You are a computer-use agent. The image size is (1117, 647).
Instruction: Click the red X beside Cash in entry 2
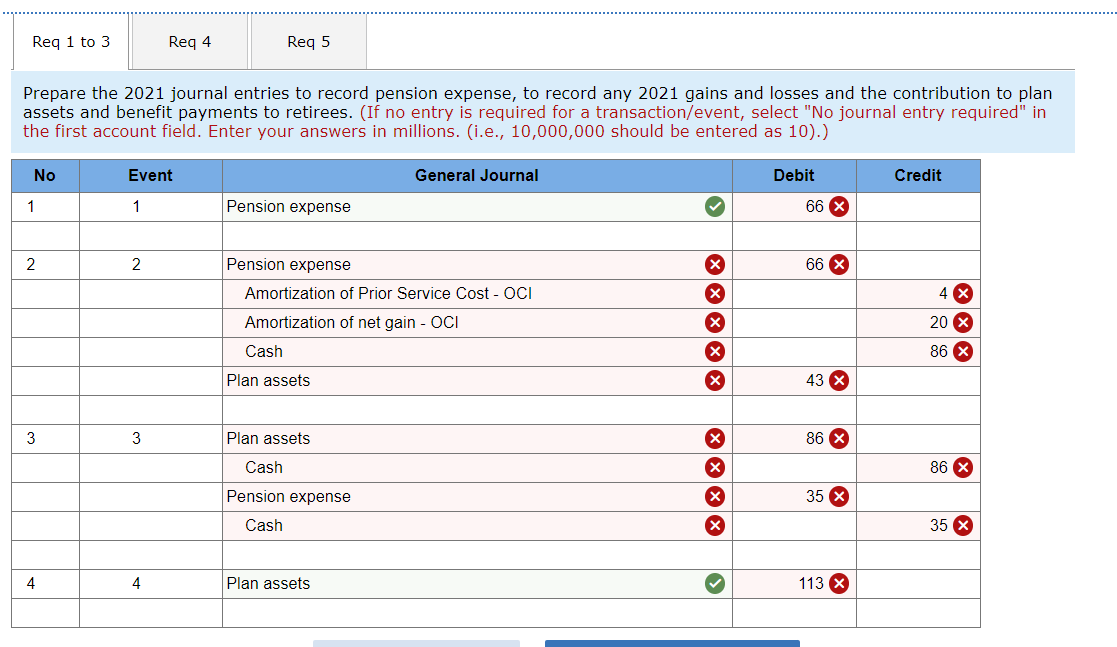tap(715, 351)
